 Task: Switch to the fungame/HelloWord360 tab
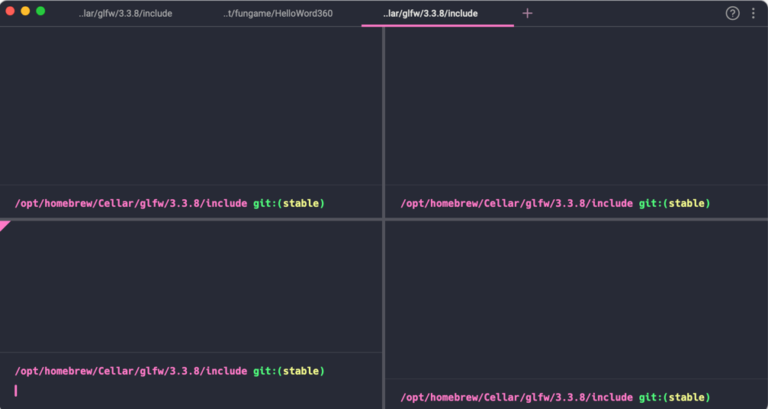point(278,13)
